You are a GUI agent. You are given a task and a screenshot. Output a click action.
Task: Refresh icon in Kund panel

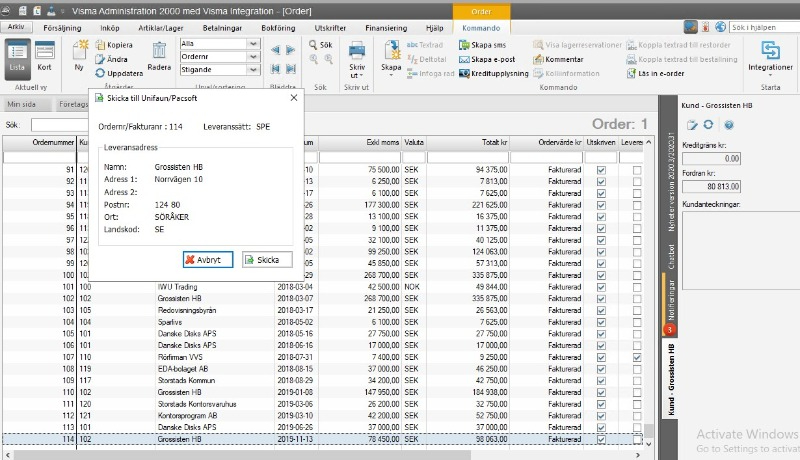(x=708, y=124)
